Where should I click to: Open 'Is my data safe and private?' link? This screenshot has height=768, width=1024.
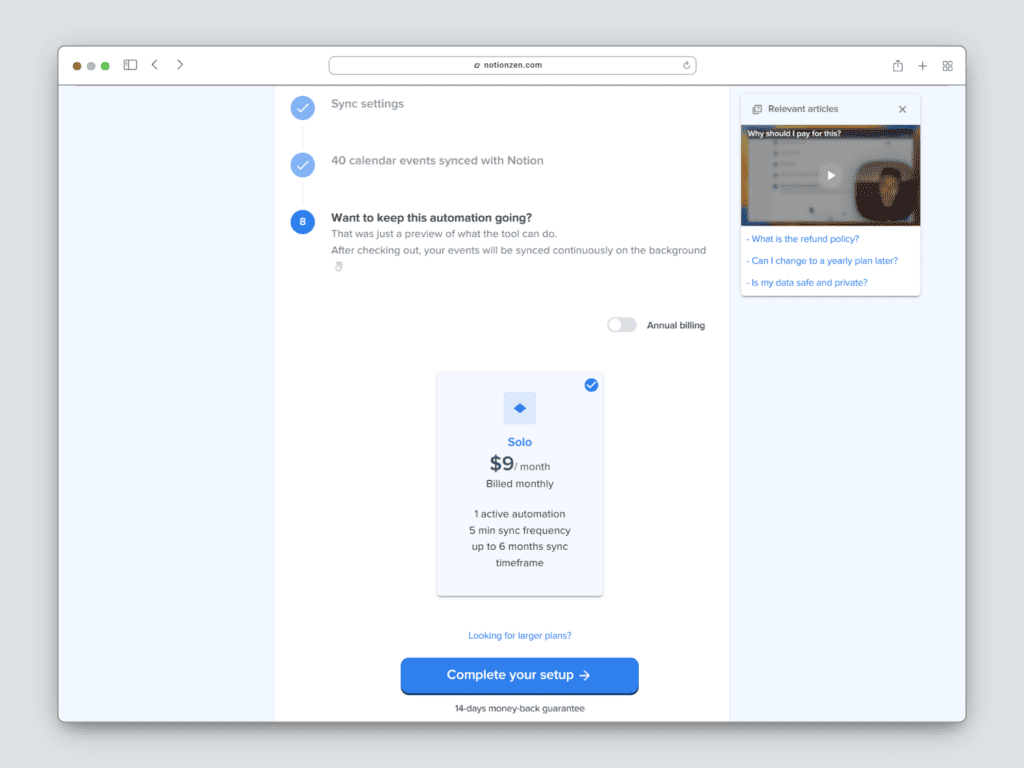click(x=807, y=283)
